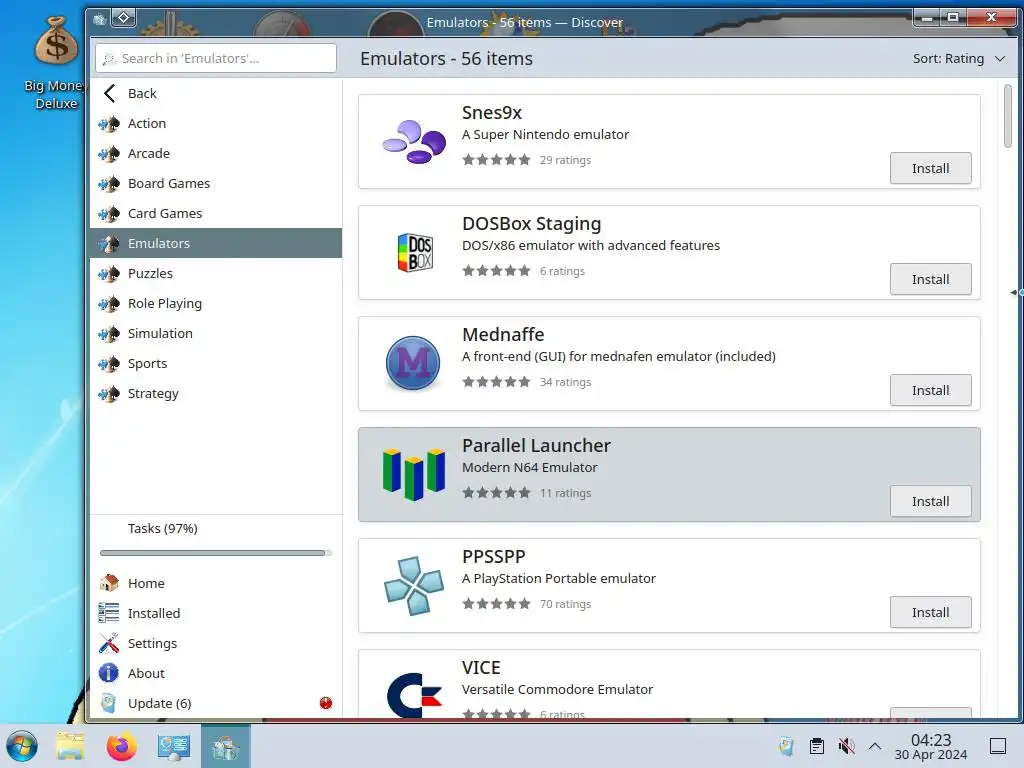This screenshot has height=768, width=1024.
Task: Click the 'VICE' title text
Action: click(481, 668)
